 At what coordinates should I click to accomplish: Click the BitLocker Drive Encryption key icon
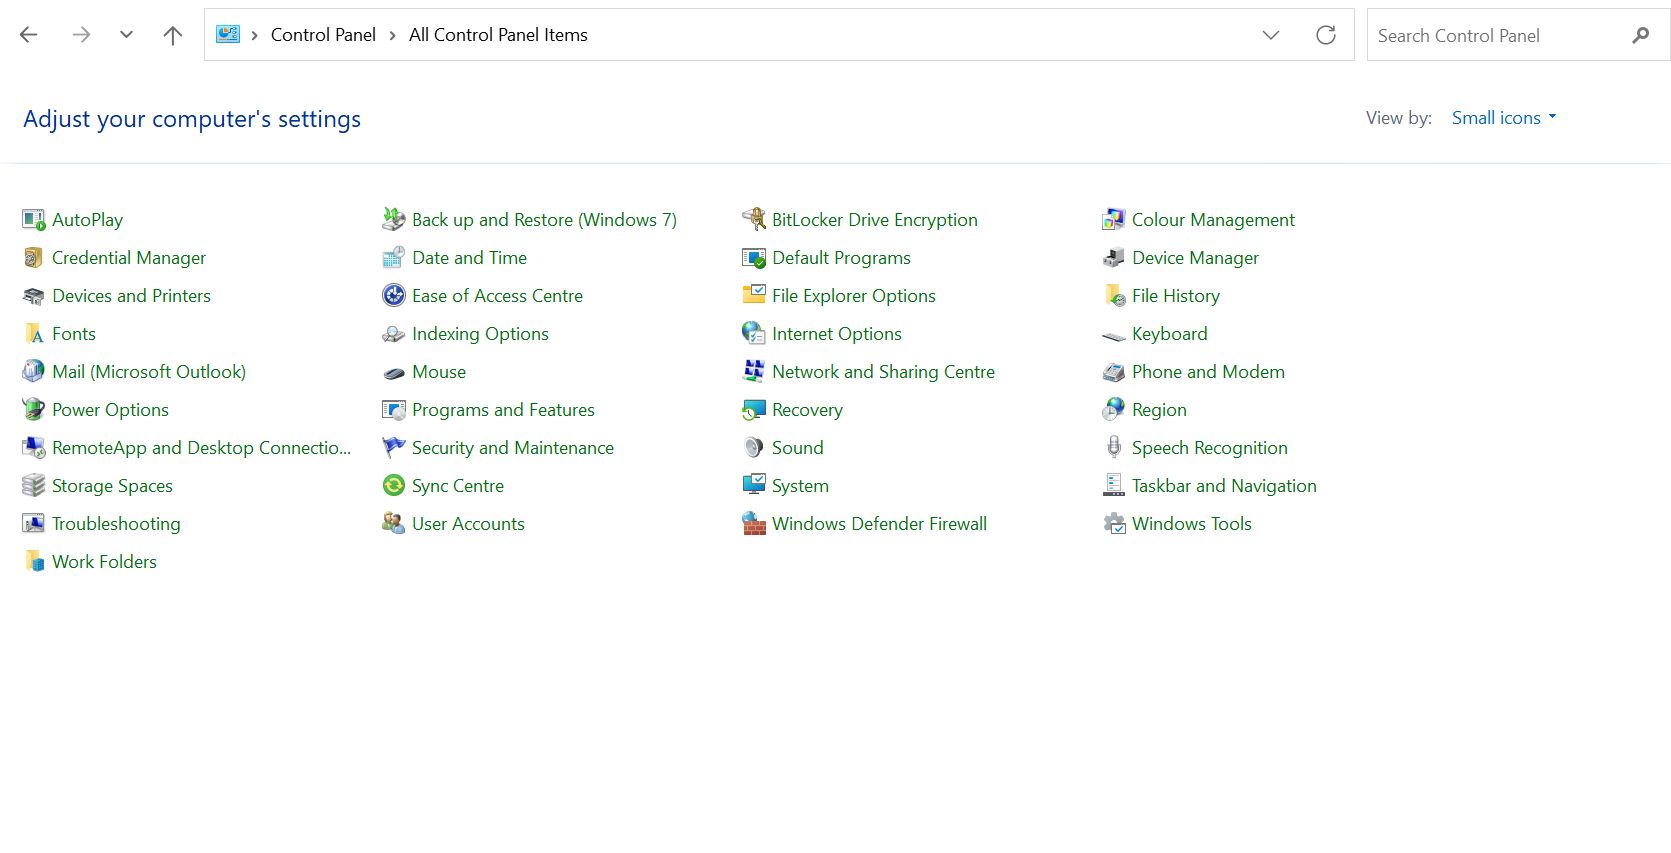tap(754, 220)
